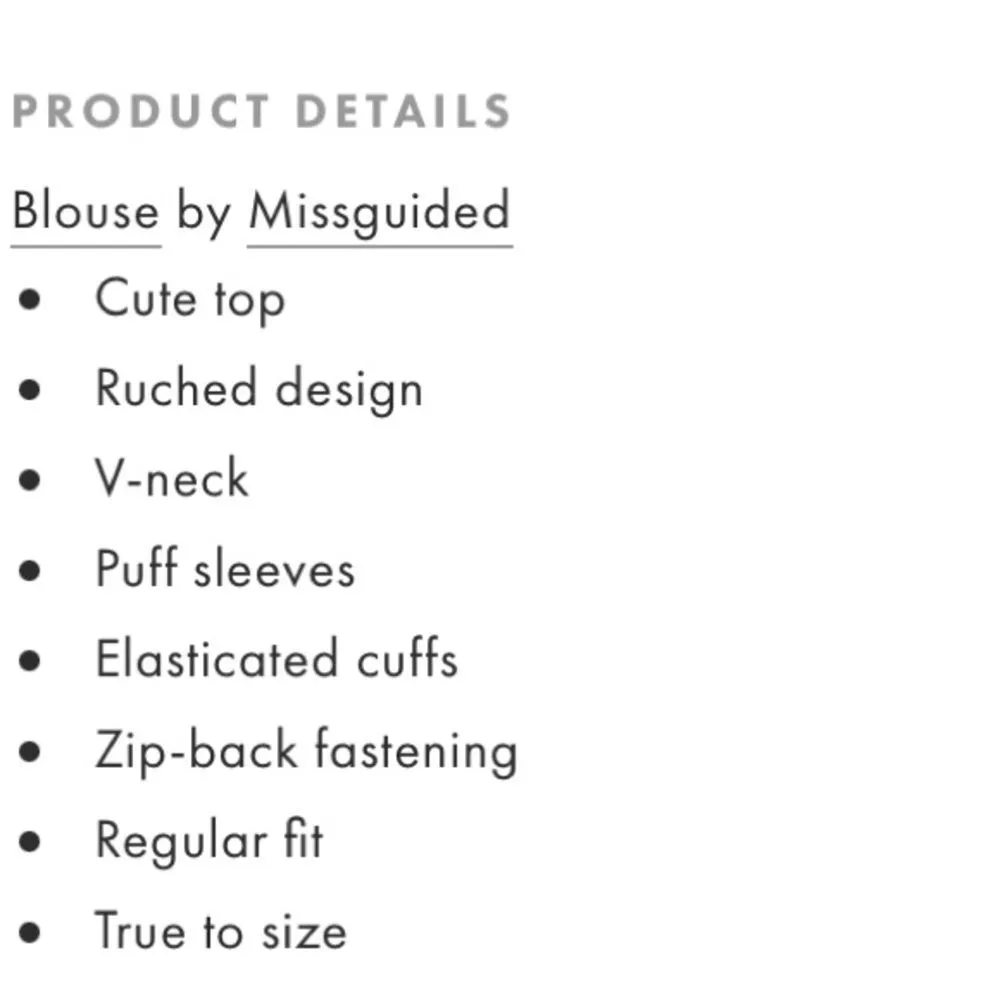
Task: Click the bullet next to "Ruched design"
Action: [x=31, y=390]
